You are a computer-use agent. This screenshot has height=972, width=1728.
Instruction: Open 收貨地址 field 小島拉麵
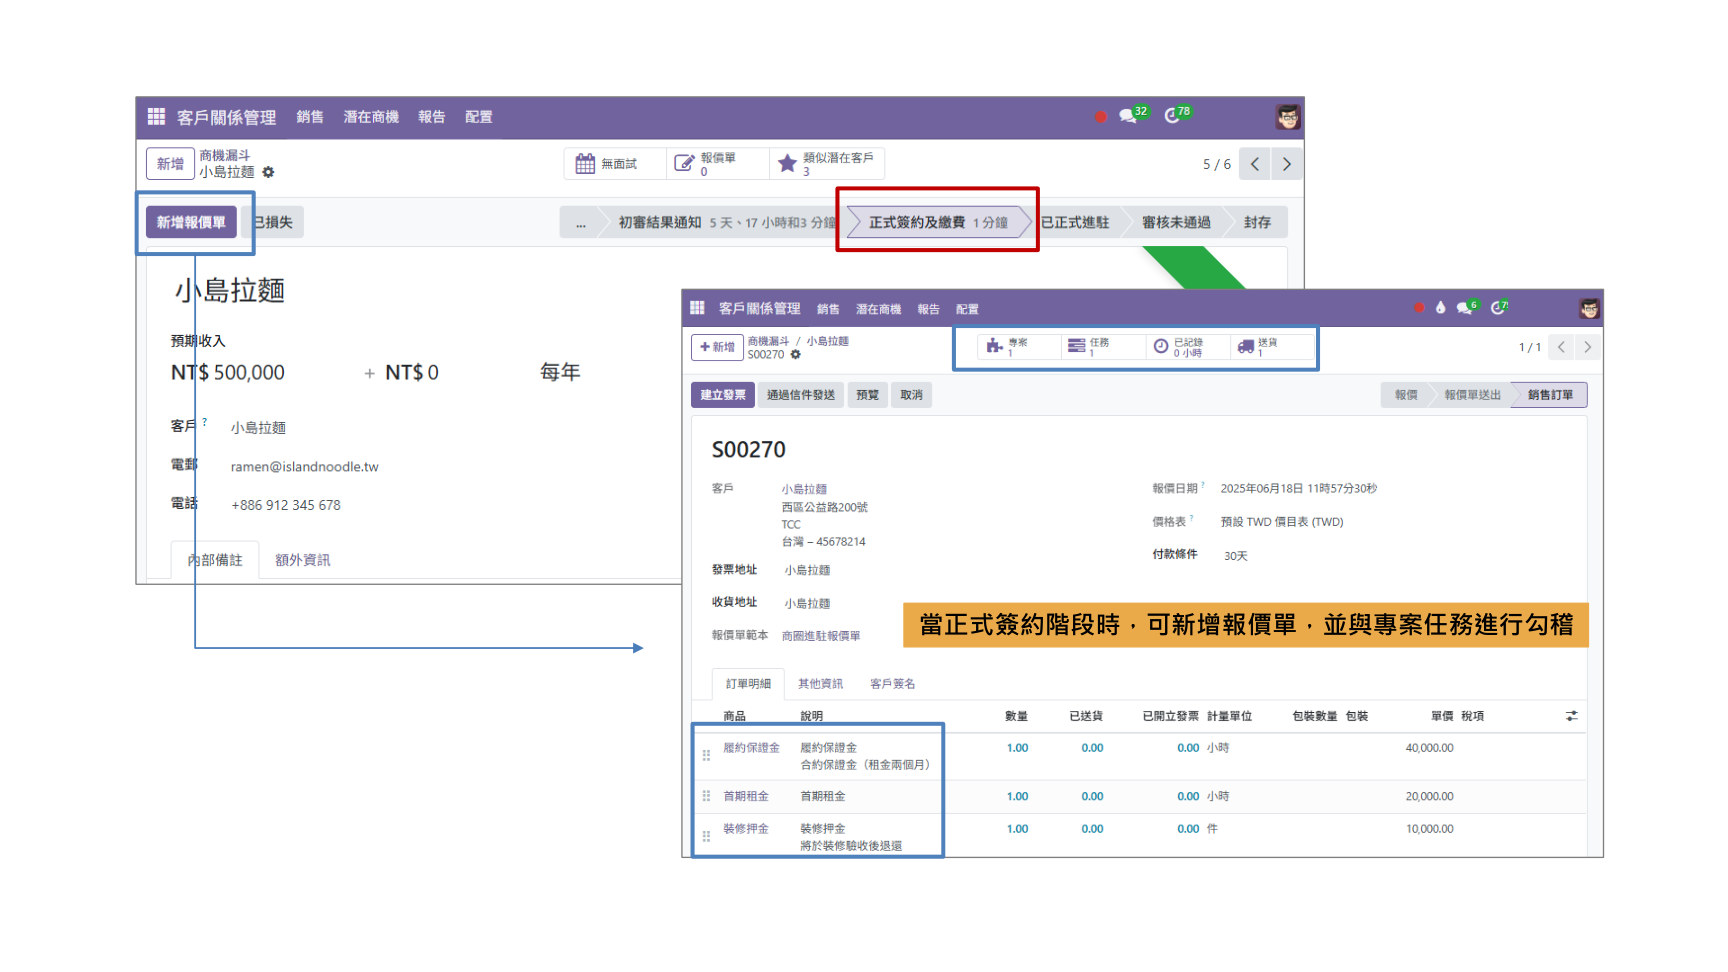coord(807,603)
